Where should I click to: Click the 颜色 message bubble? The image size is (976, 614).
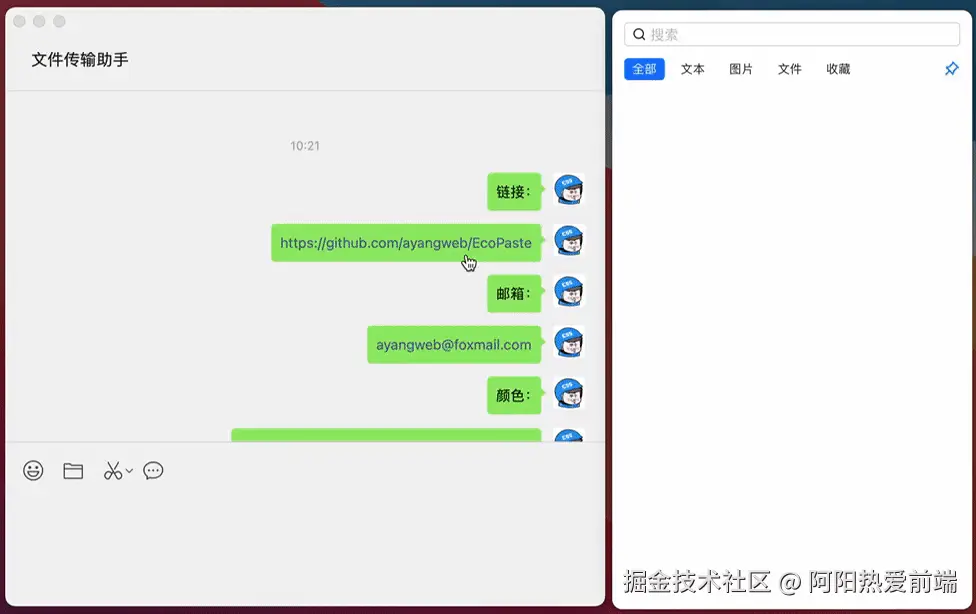pos(513,394)
